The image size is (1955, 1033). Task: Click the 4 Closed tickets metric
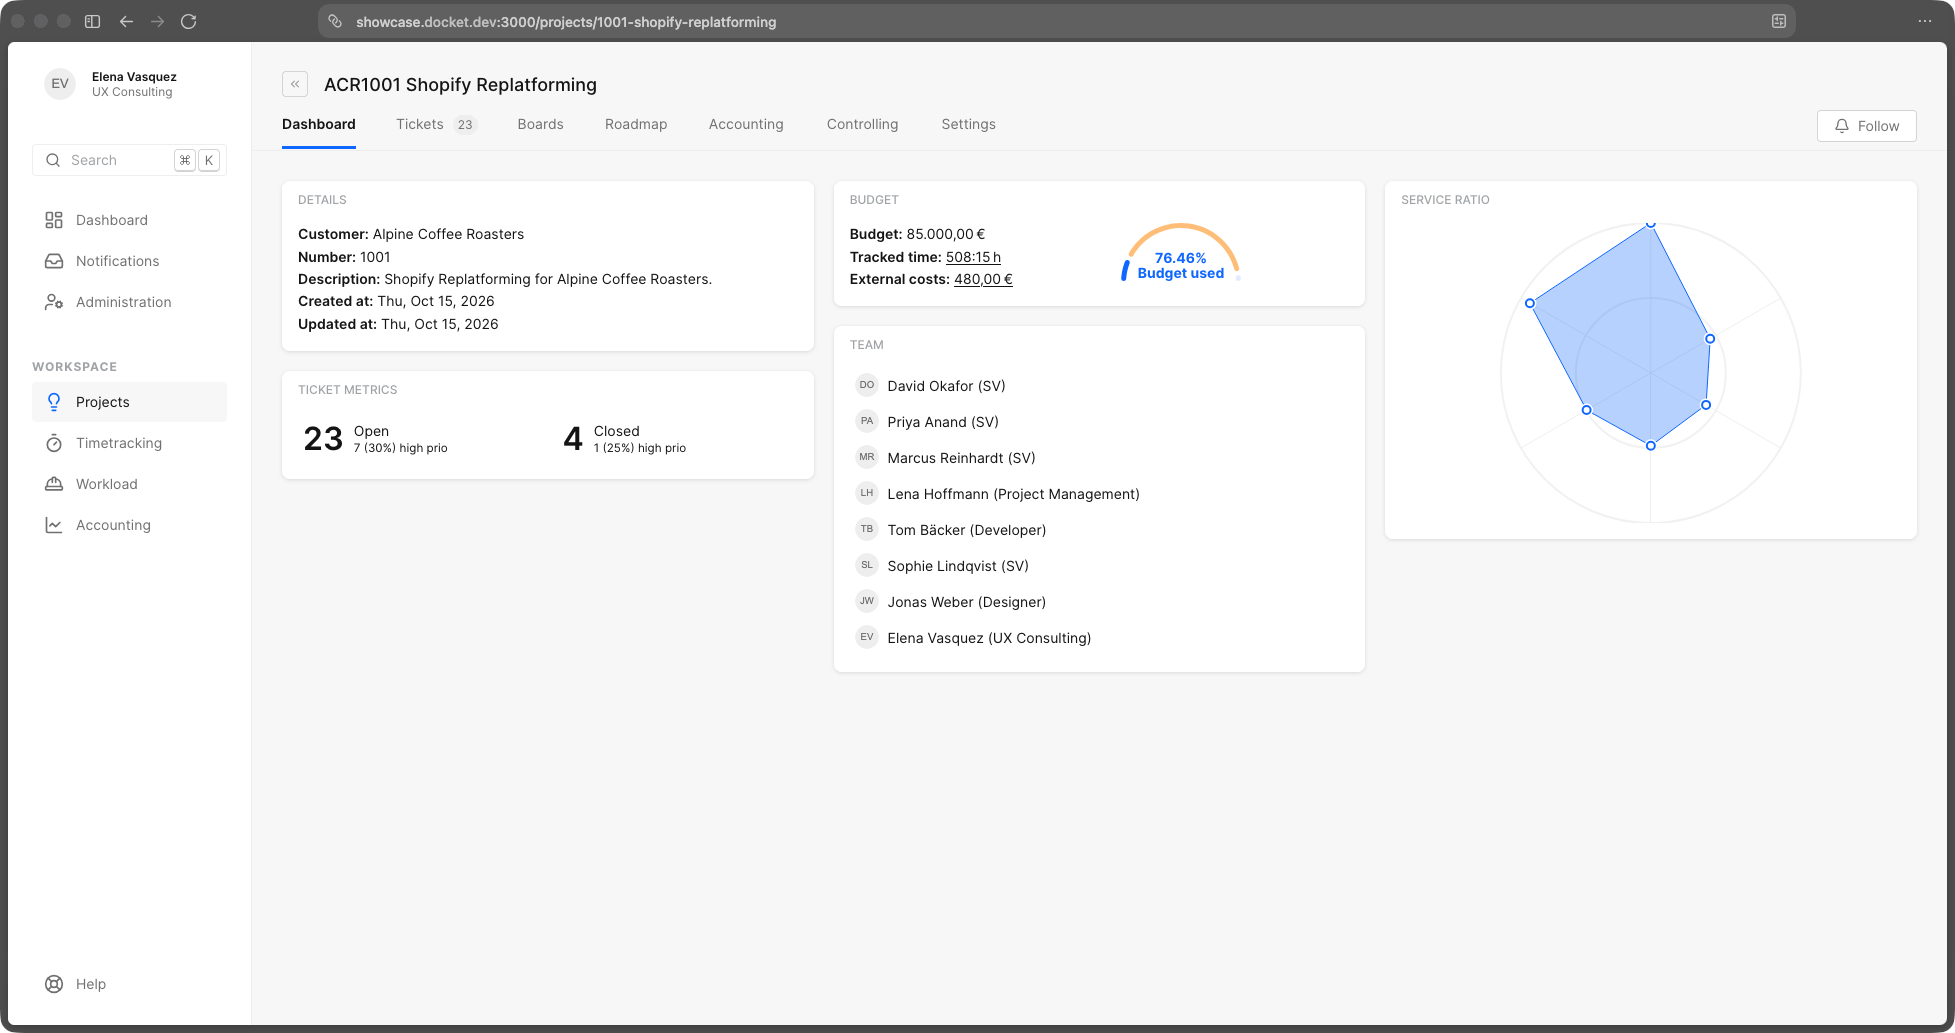click(624, 439)
